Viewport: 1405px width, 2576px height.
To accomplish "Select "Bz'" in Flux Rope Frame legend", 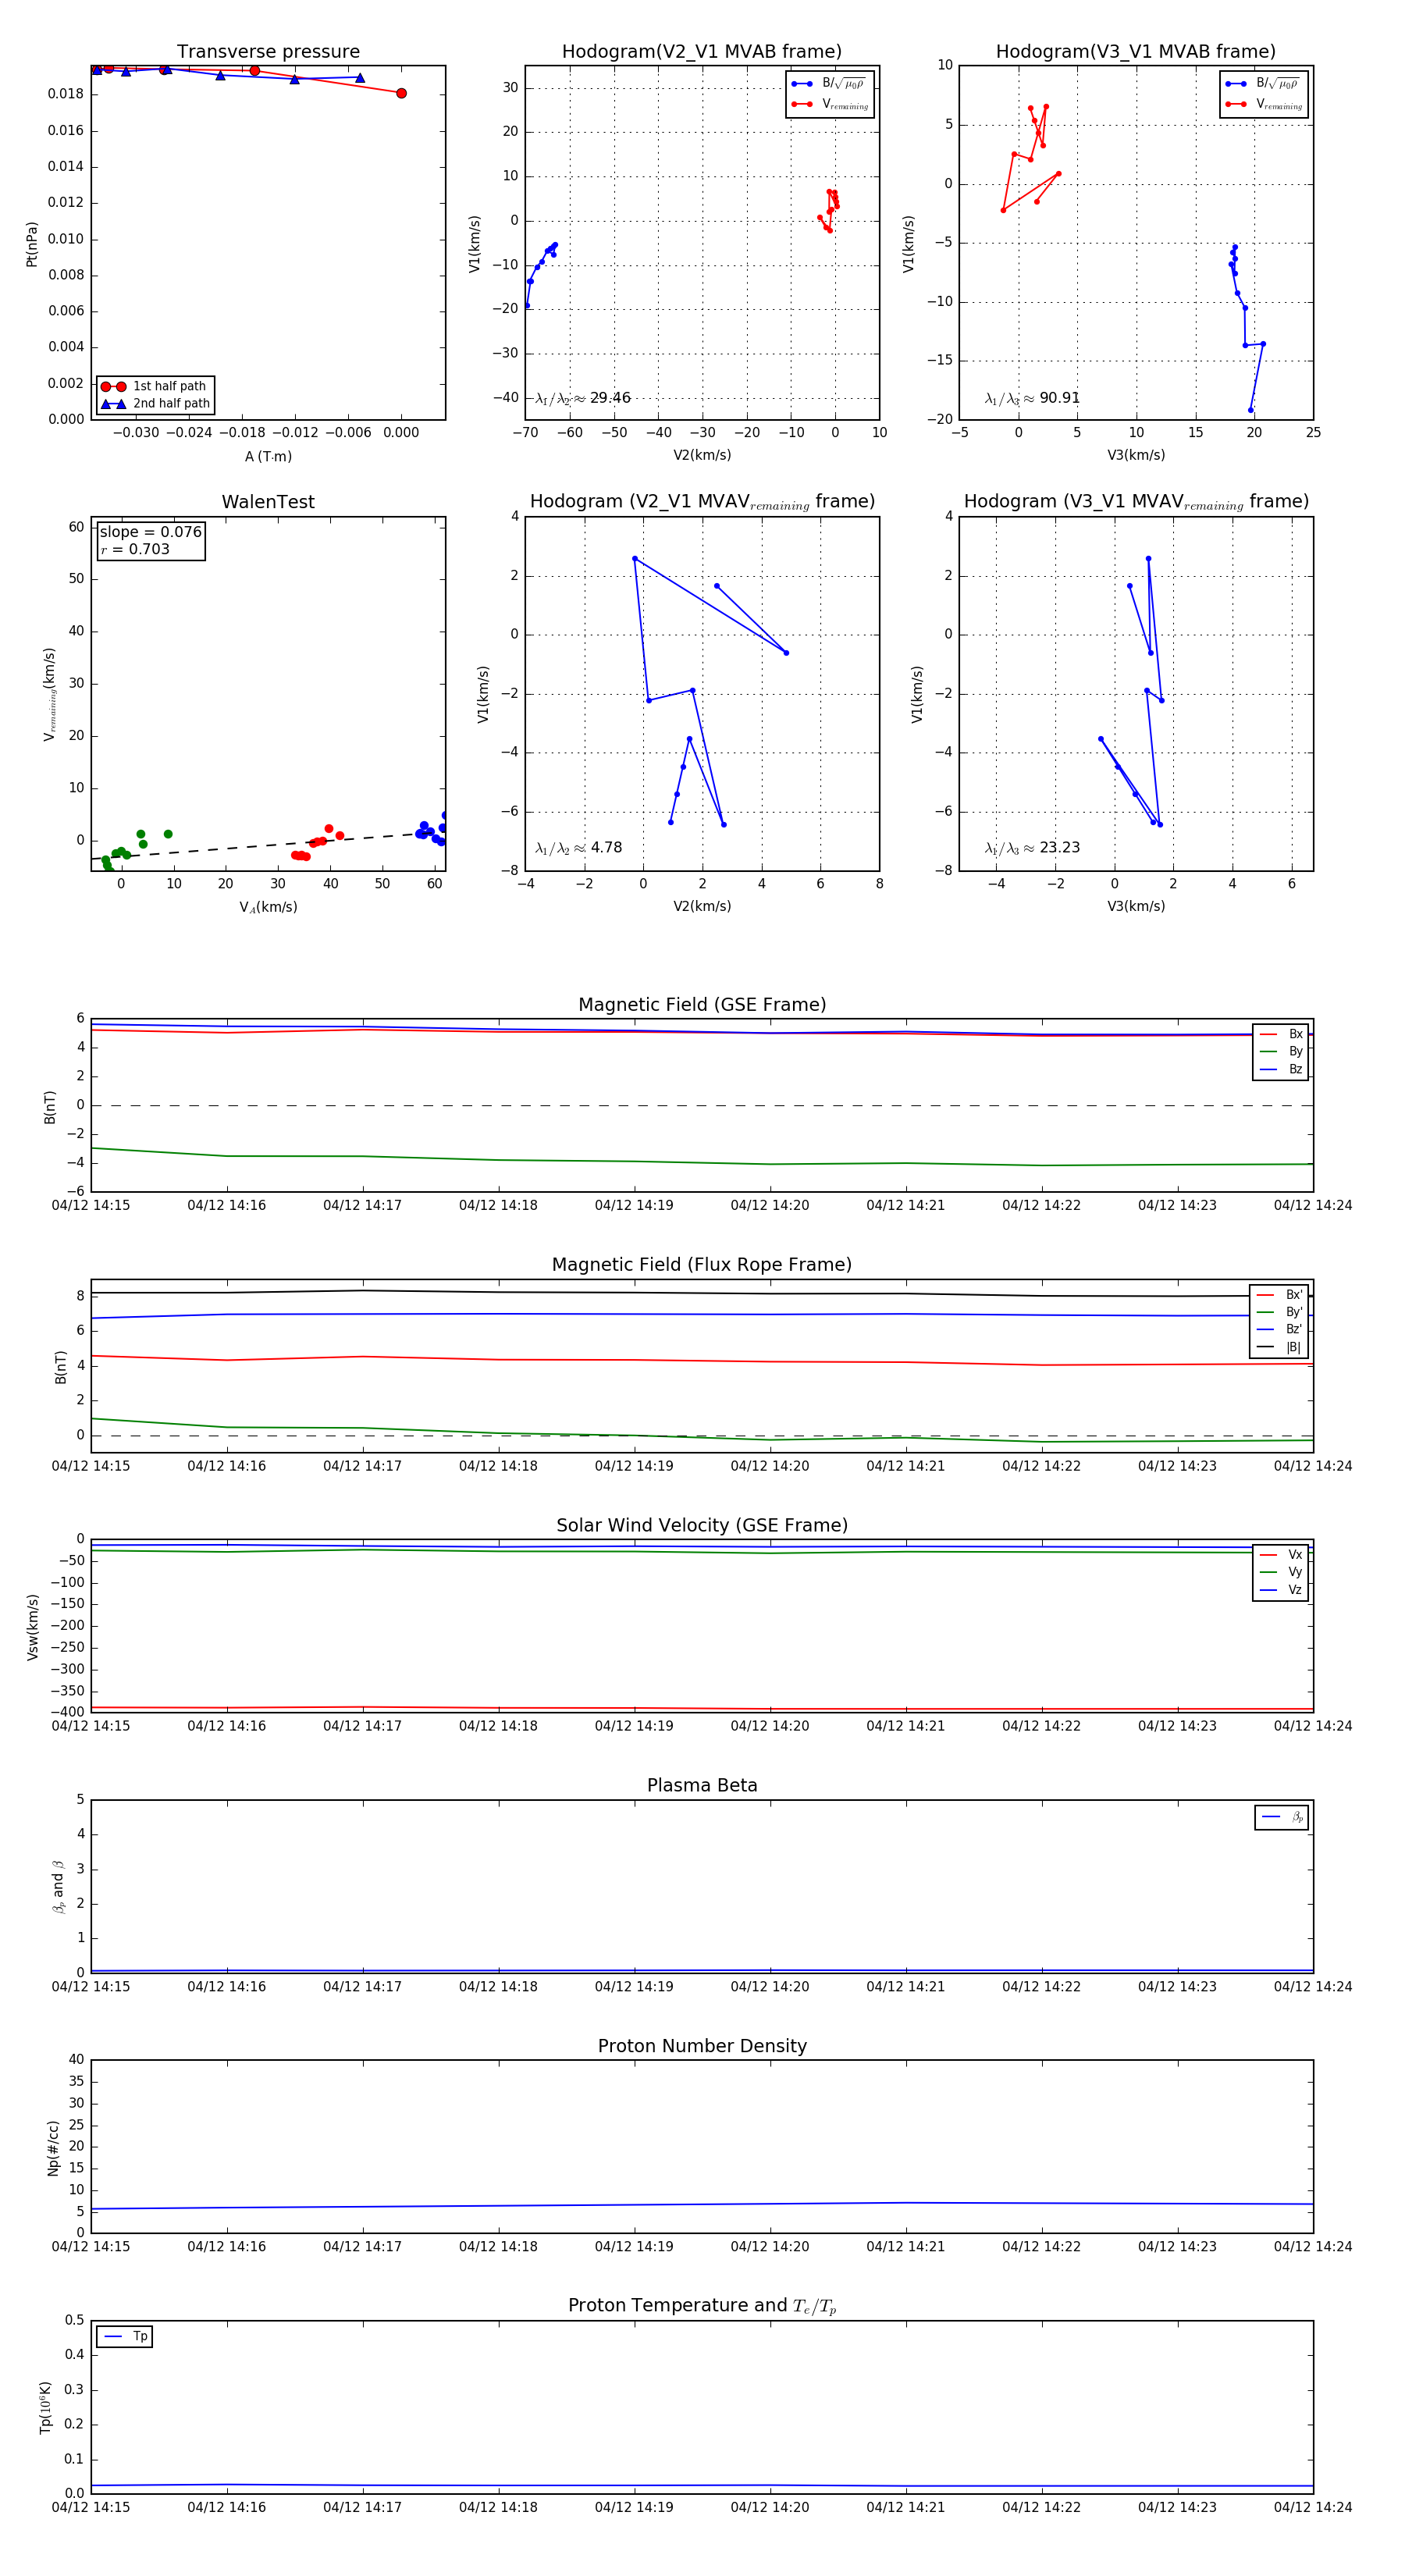I will coord(1279,1329).
